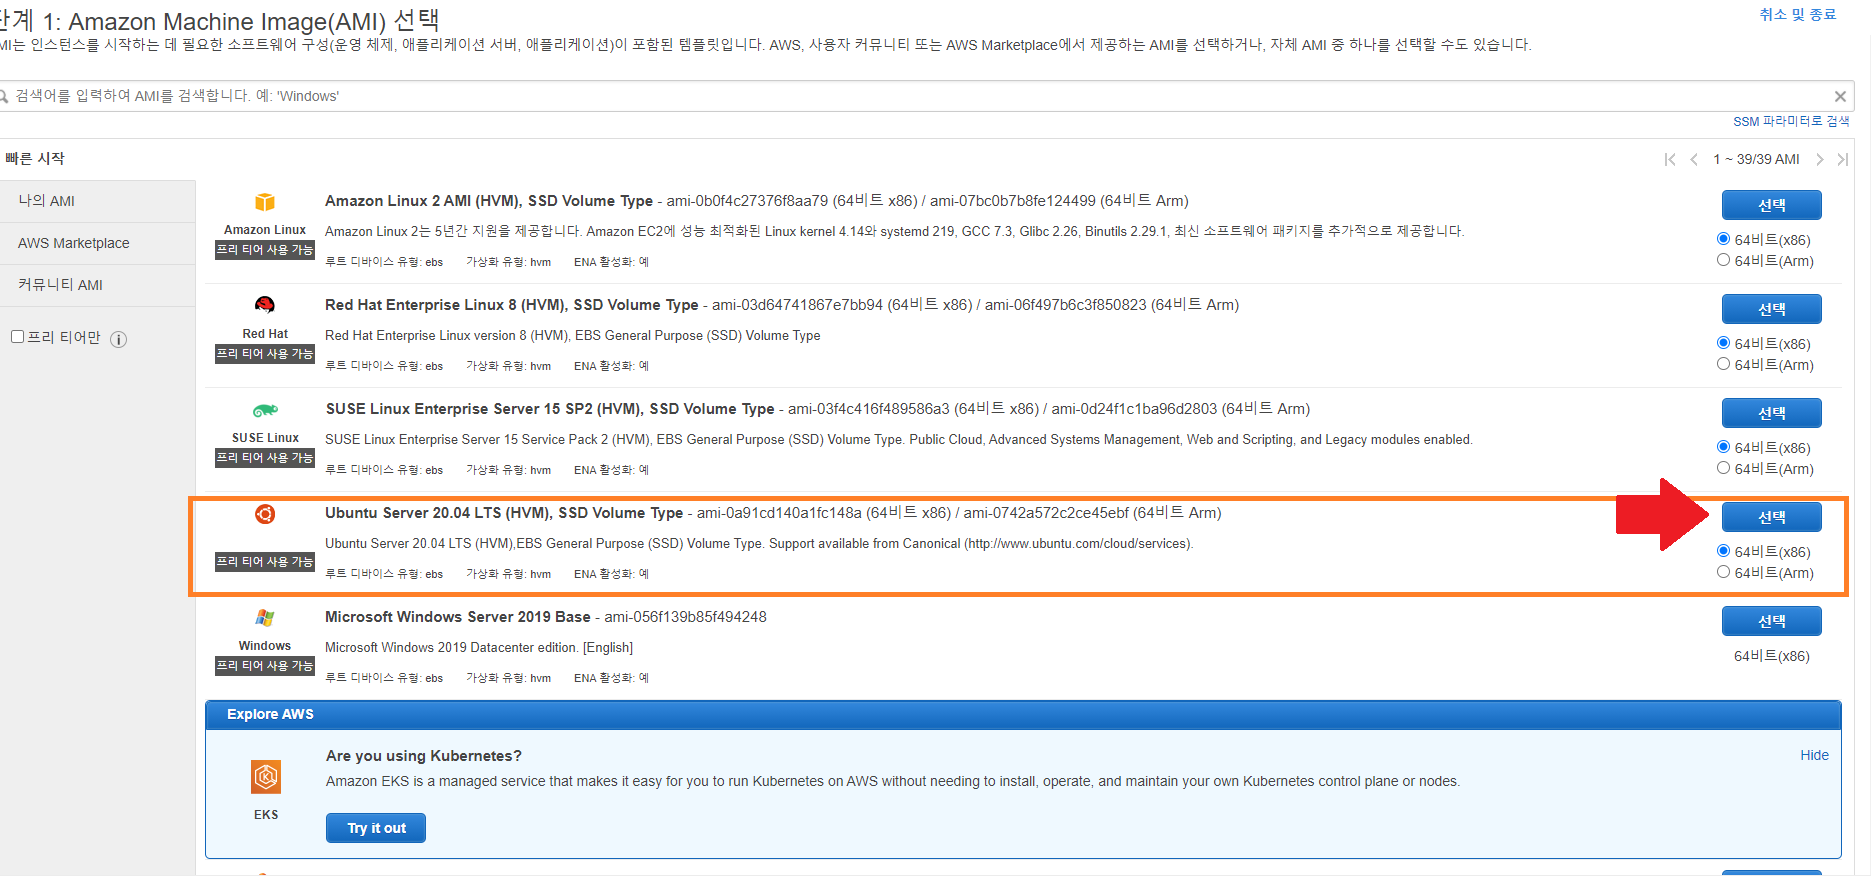The image size is (1871, 883).
Task: Click the Ubuntu Server 20.04 LTS title
Action: 504,513
